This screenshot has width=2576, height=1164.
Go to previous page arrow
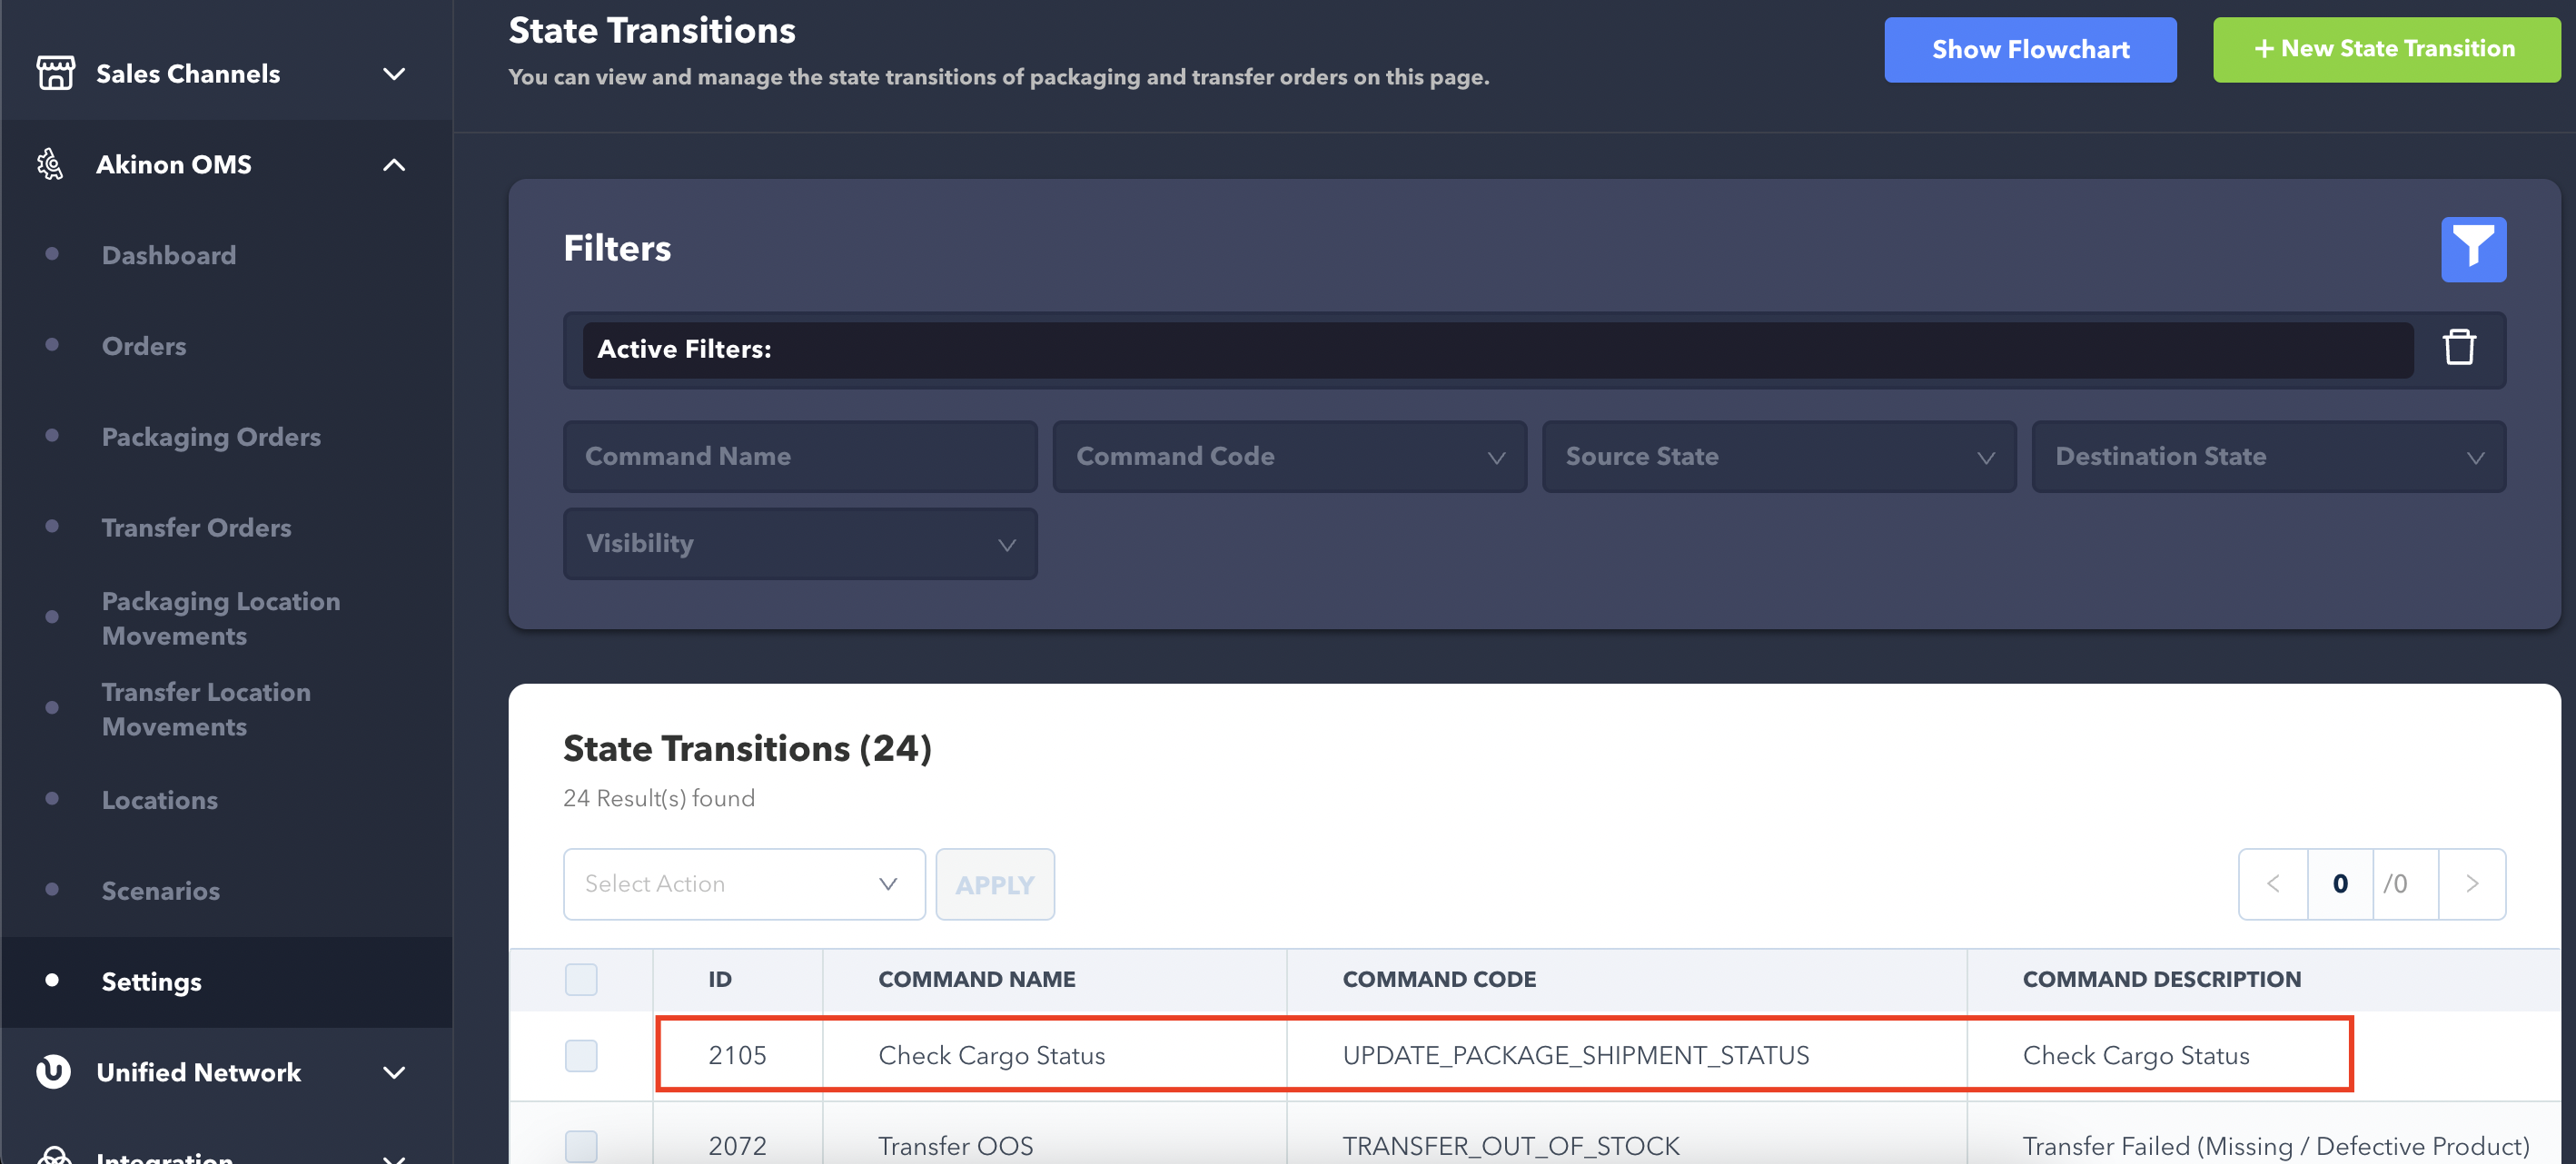tap(2272, 883)
